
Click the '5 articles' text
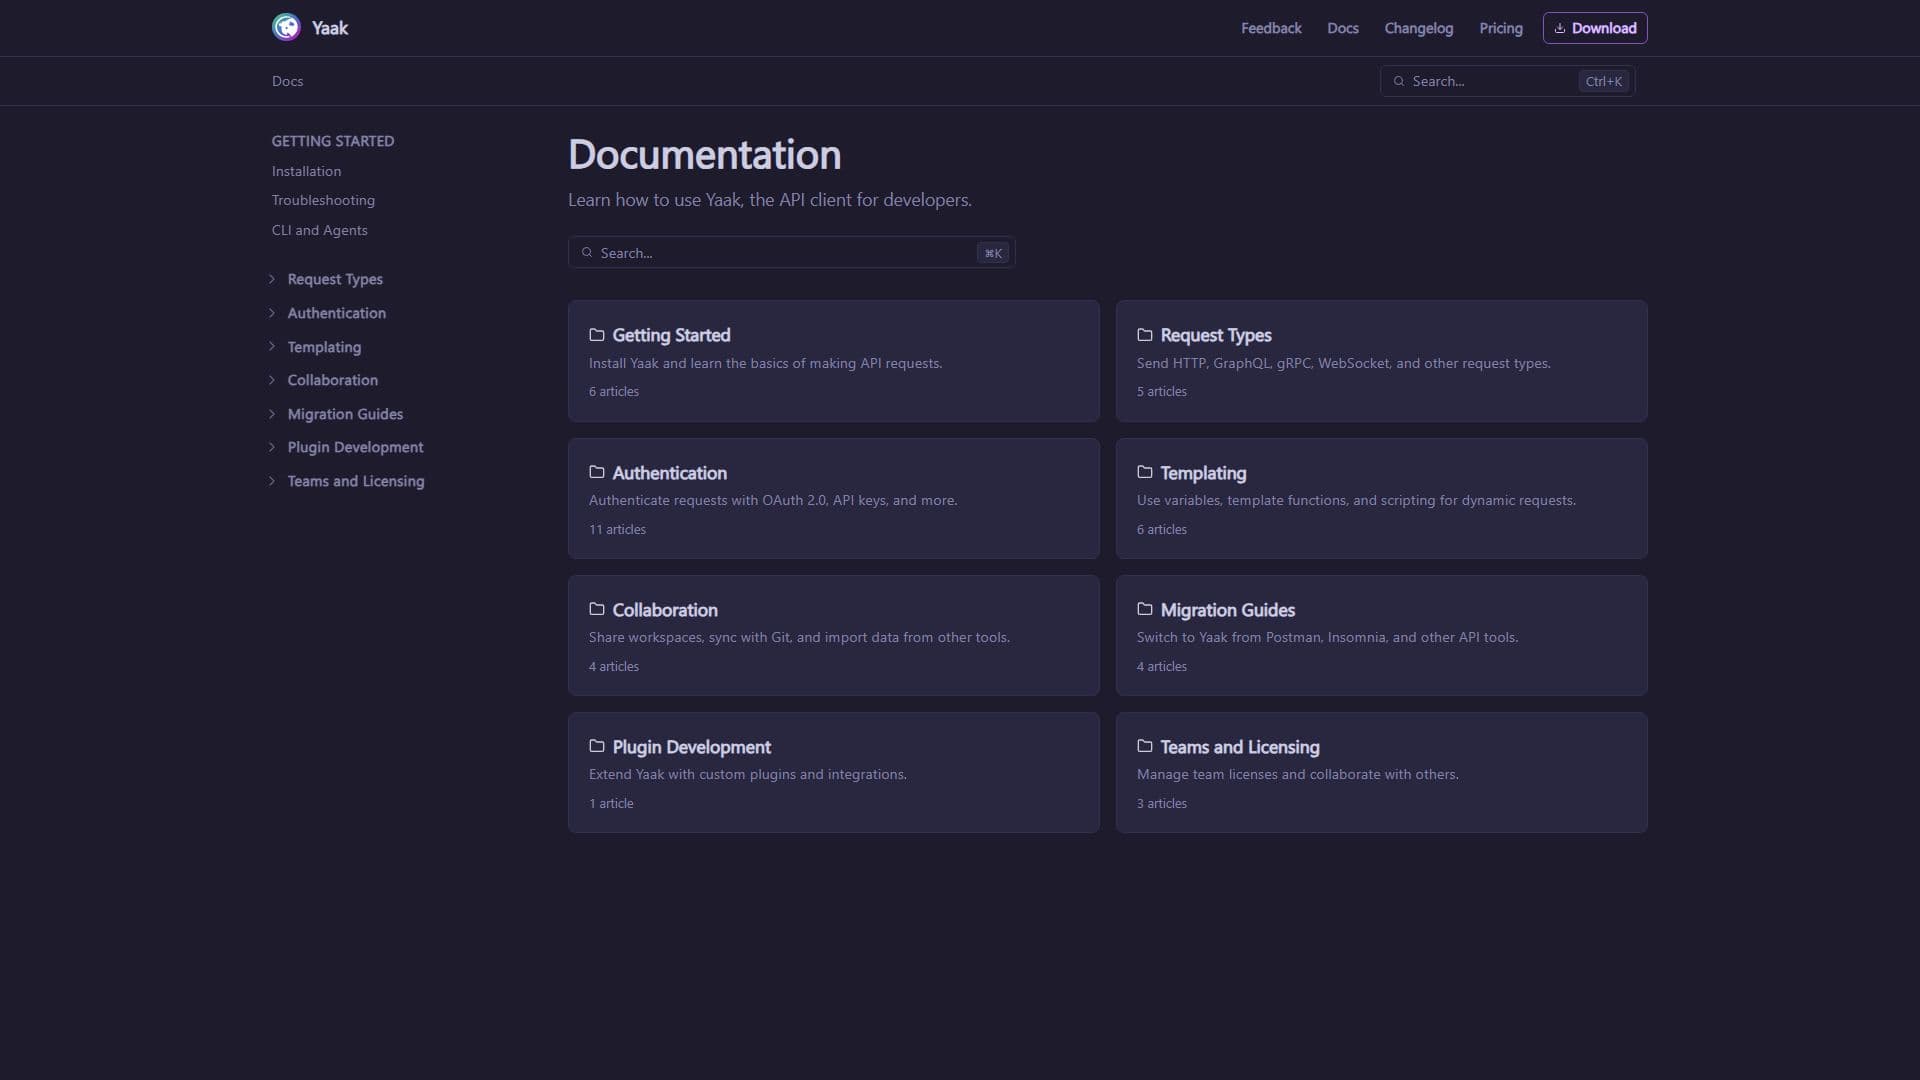point(1162,391)
